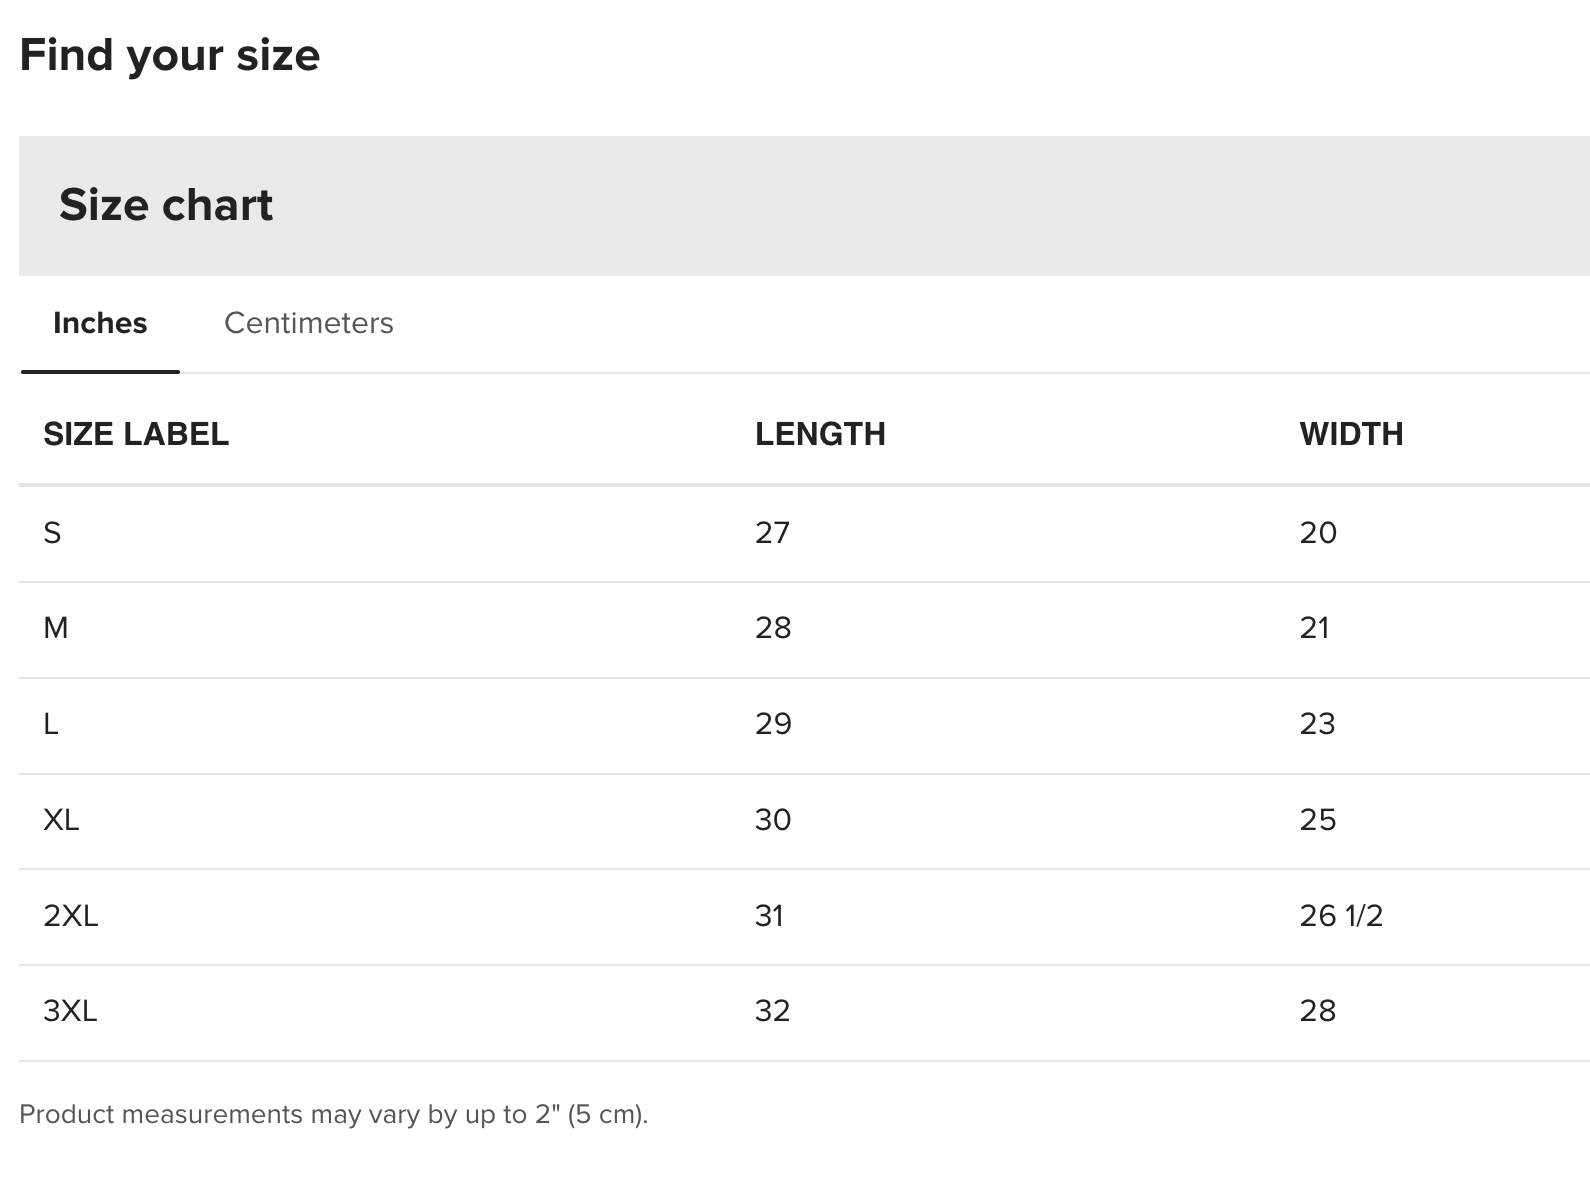Click the length value 30
The image size is (1590, 1186).
pos(773,820)
